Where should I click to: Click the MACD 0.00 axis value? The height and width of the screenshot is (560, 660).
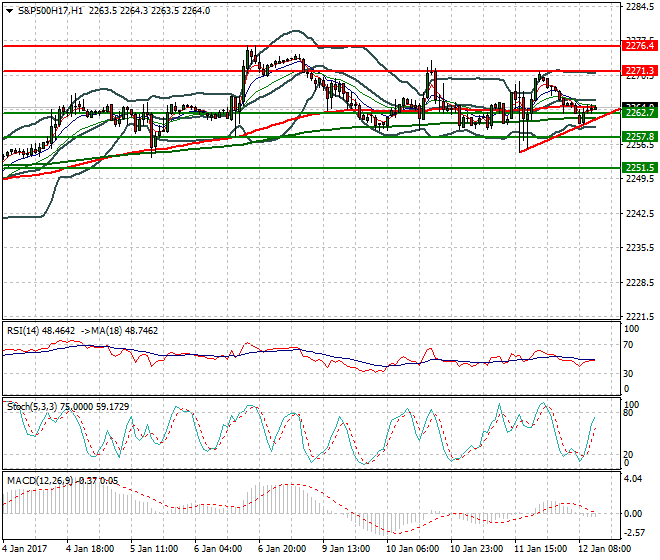(x=633, y=514)
